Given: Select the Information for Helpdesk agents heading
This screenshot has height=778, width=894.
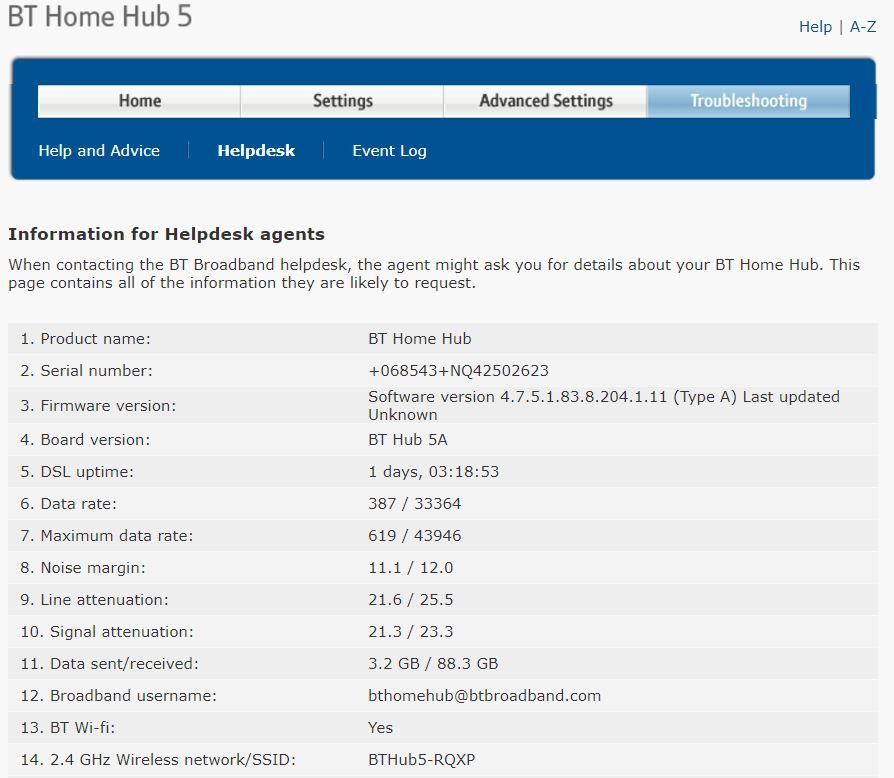Looking at the screenshot, I should pos(166,234).
